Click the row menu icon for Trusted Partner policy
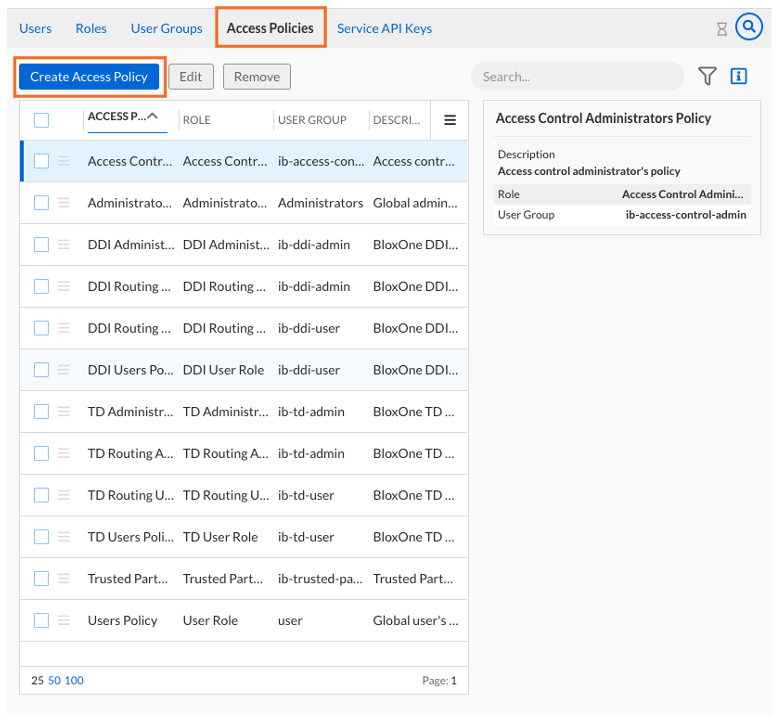The width and height of the screenshot is (778, 722). coord(64,578)
